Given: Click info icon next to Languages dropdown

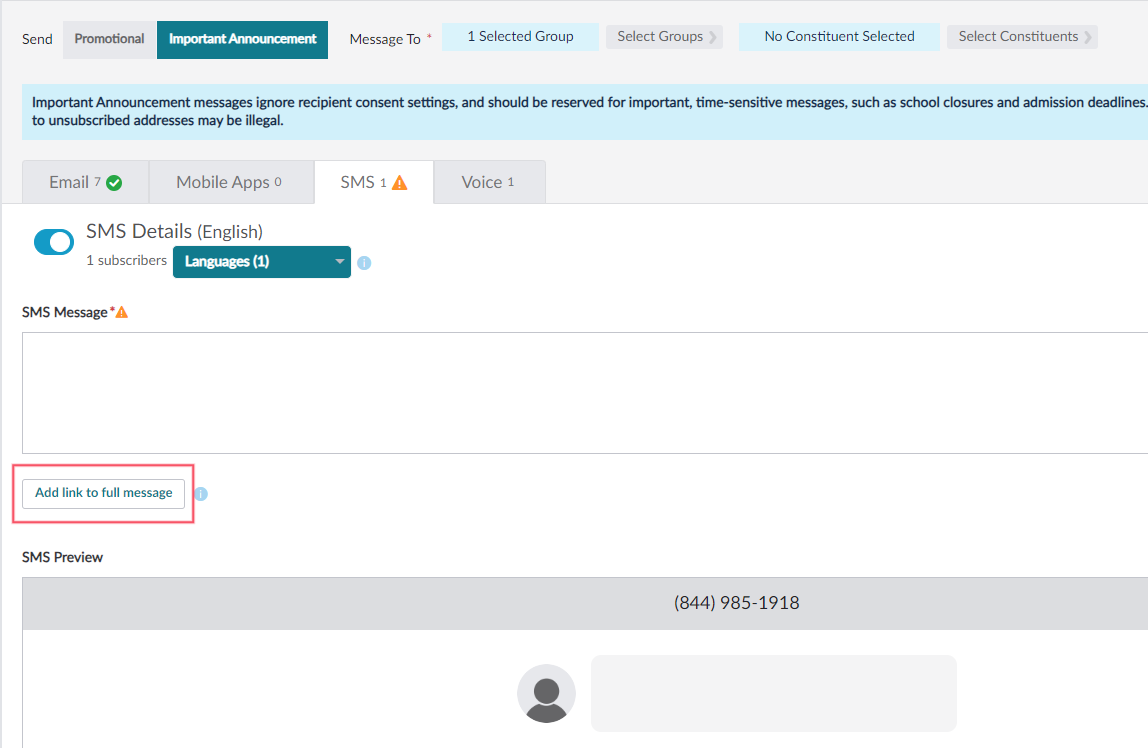Looking at the screenshot, I should (364, 263).
